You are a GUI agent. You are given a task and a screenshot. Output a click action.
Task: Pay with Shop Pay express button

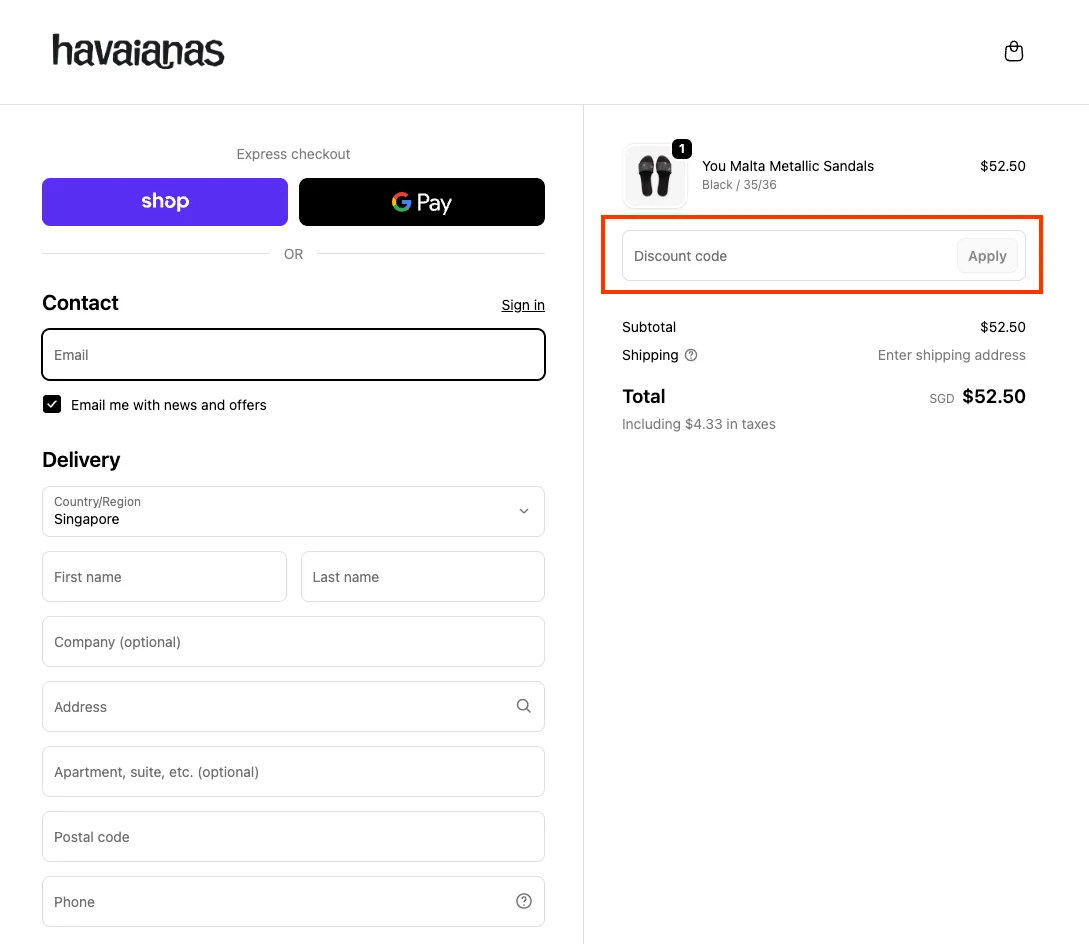[165, 201]
